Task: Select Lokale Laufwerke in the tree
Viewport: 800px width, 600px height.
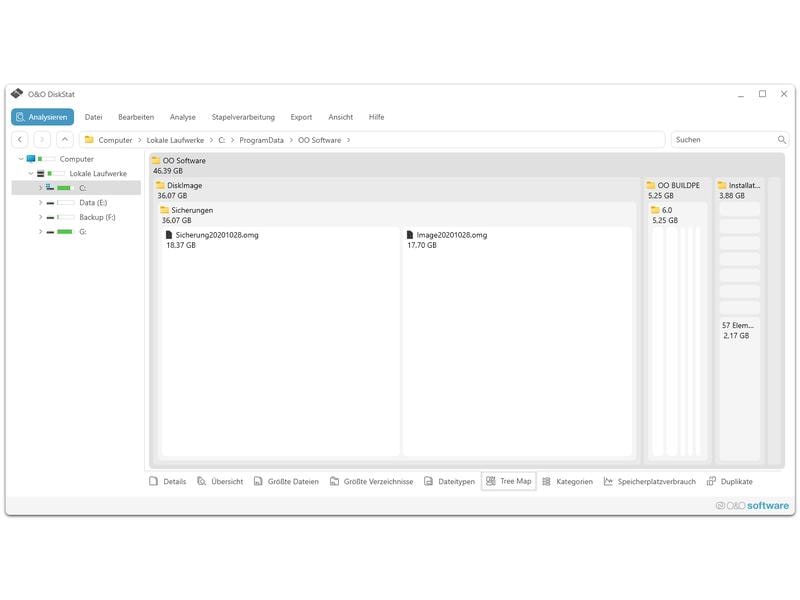Action: pyautogui.click(x=98, y=173)
